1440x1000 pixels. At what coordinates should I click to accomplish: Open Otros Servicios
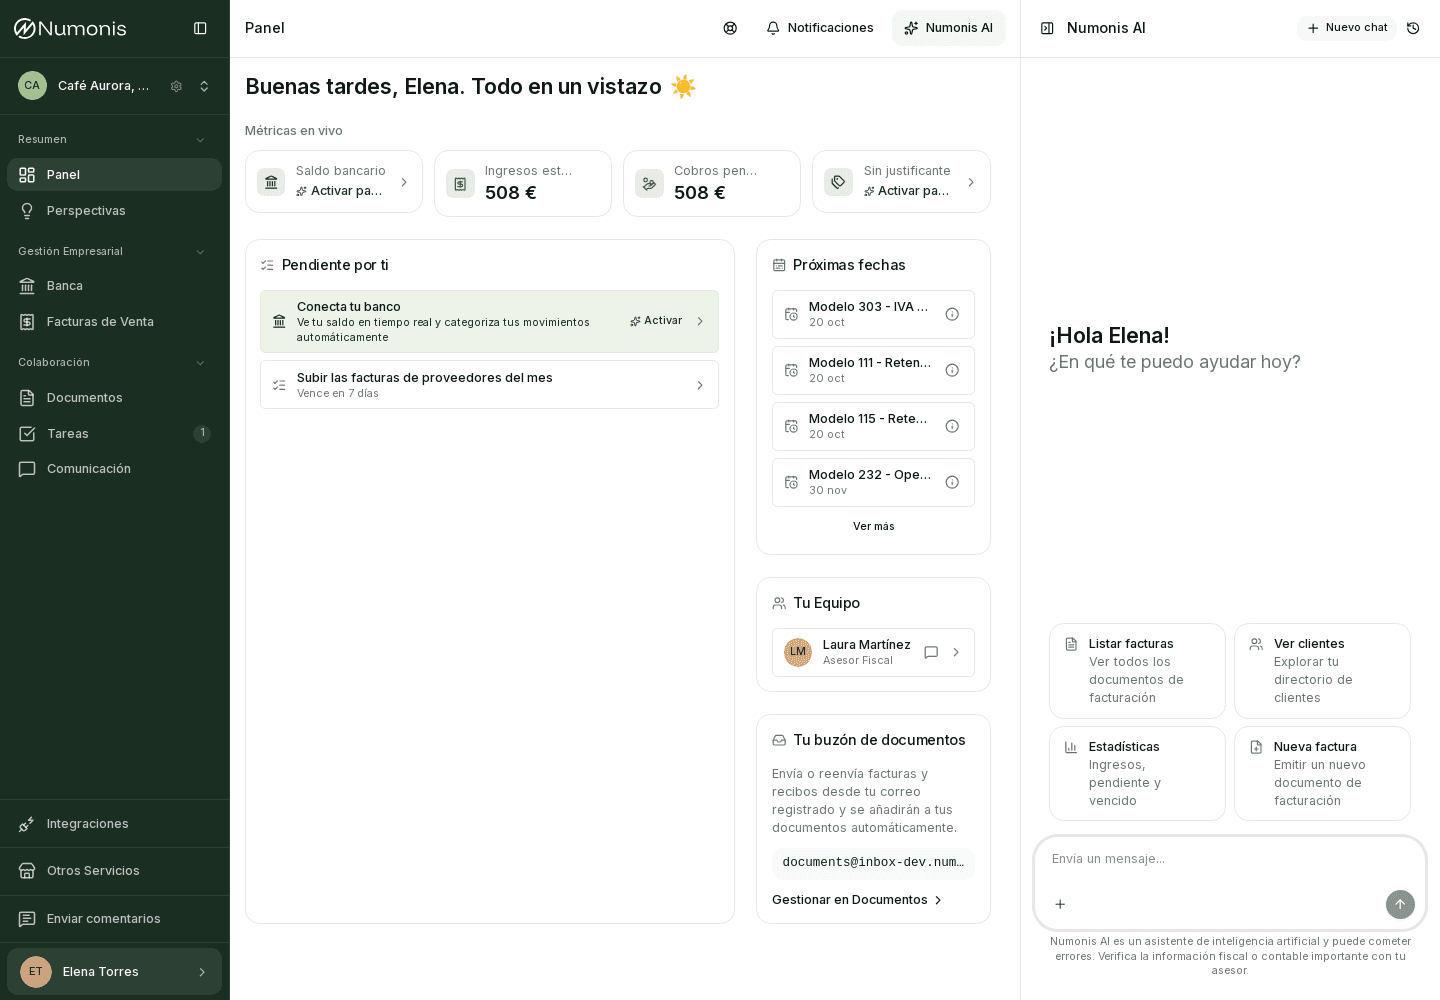pos(114,871)
